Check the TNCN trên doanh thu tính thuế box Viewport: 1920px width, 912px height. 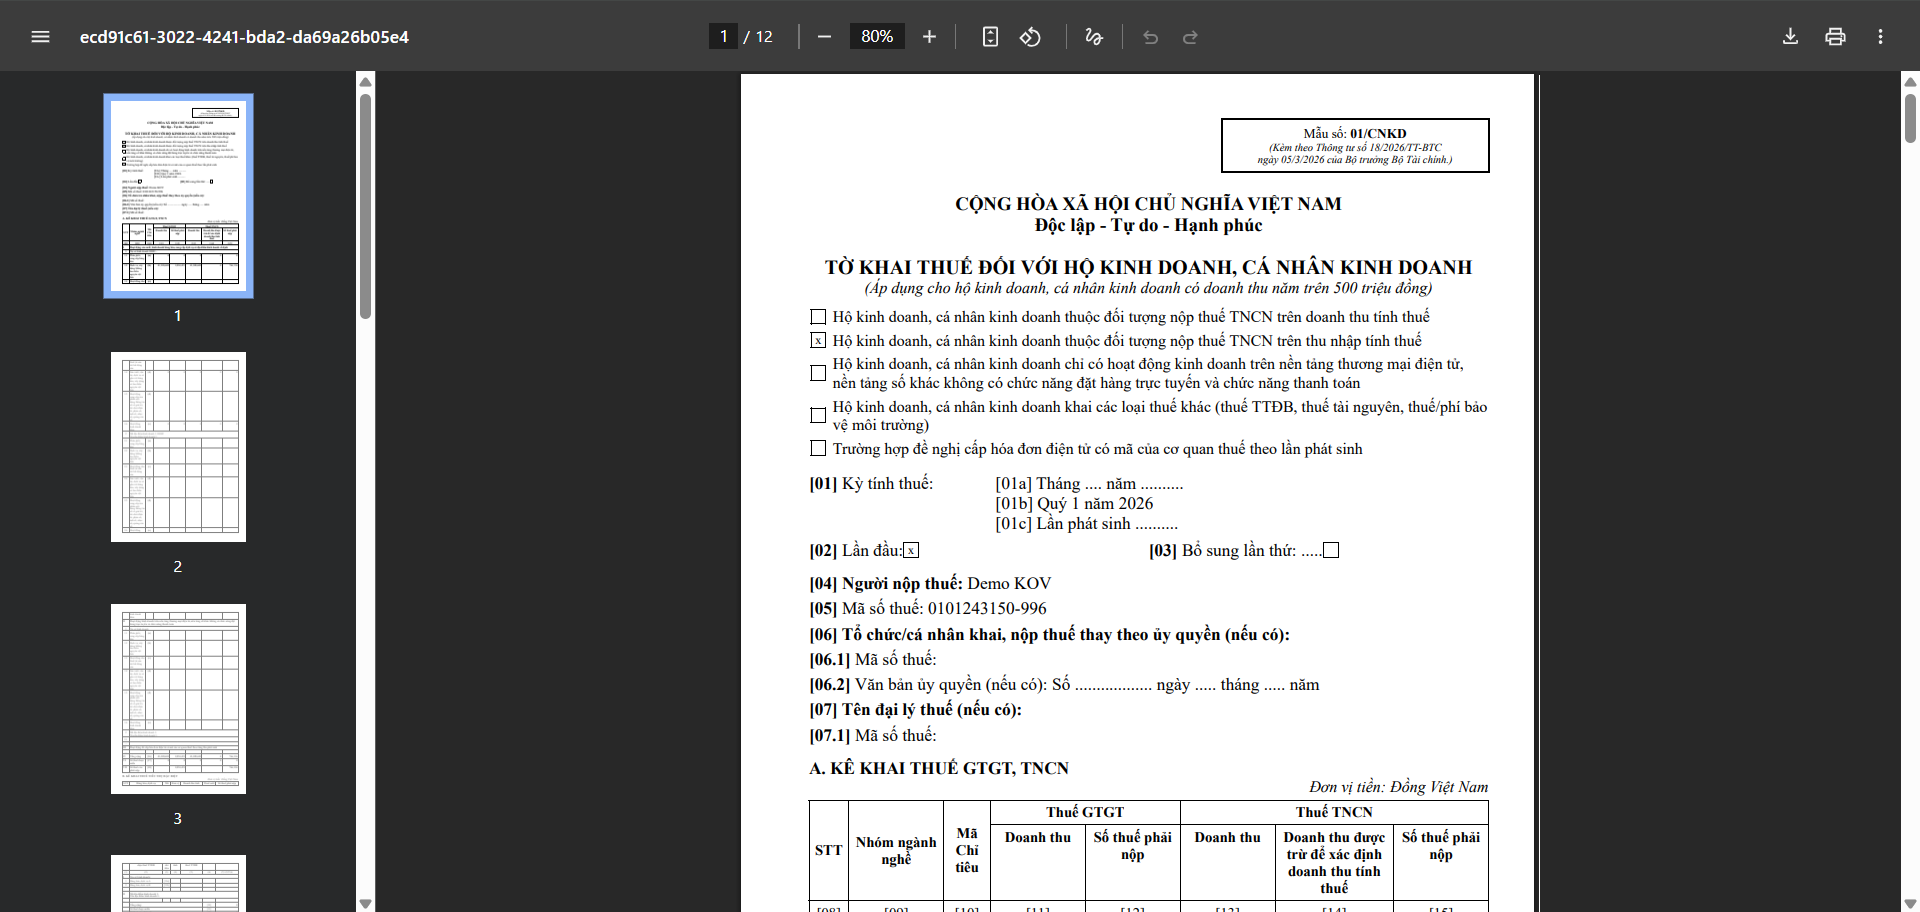pos(818,317)
